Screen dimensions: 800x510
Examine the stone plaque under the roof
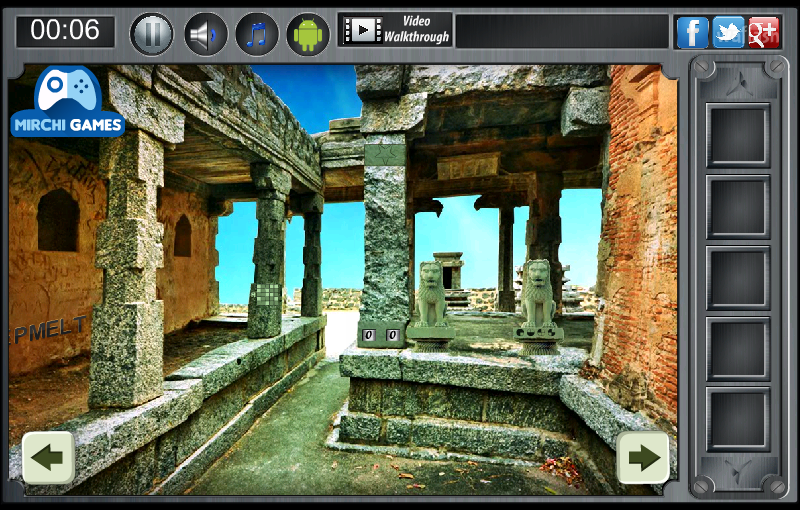click(468, 166)
